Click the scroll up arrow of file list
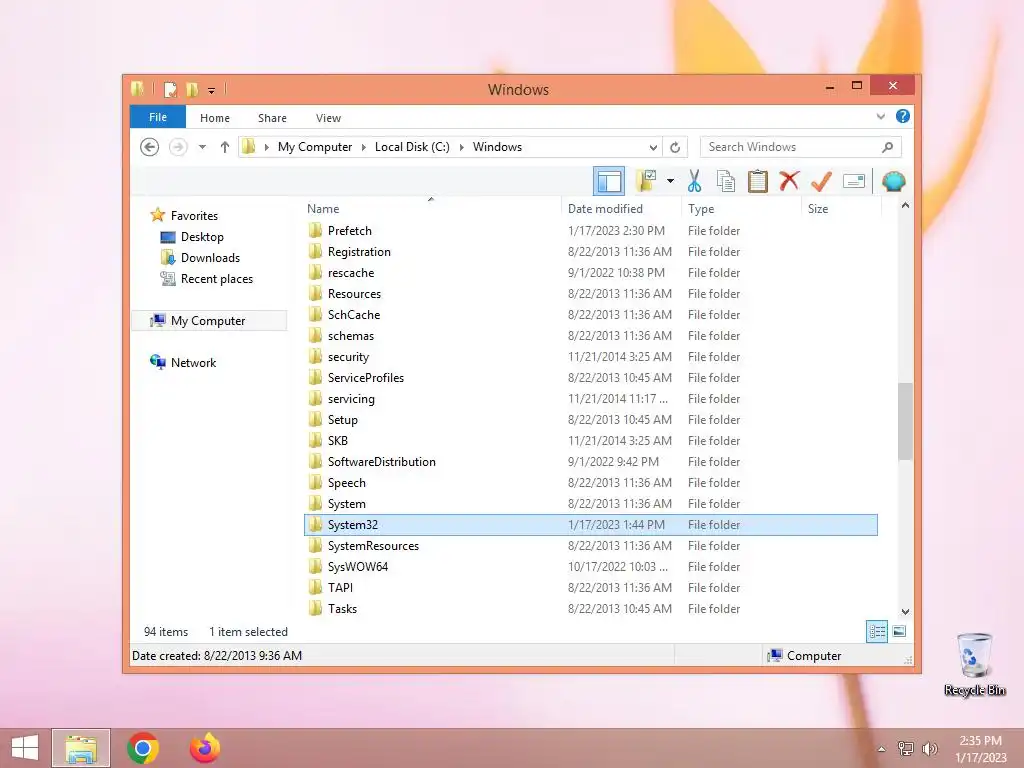Image resolution: width=1024 pixels, height=768 pixels. tap(905, 206)
